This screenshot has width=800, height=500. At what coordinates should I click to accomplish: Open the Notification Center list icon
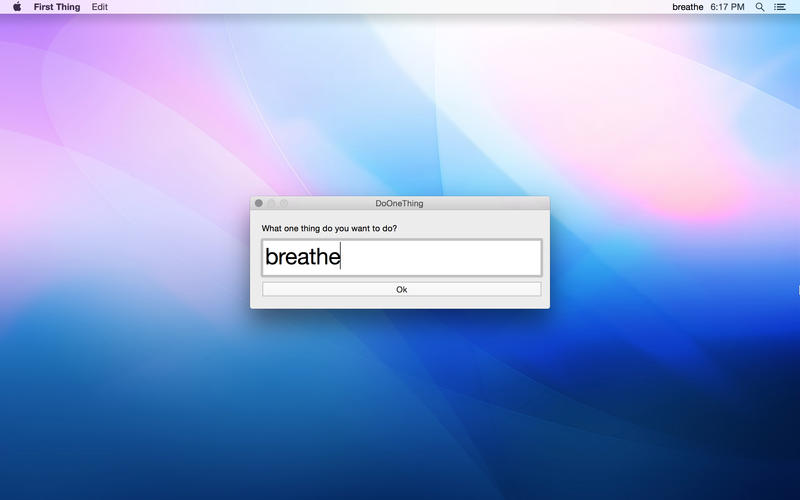[x=780, y=7]
